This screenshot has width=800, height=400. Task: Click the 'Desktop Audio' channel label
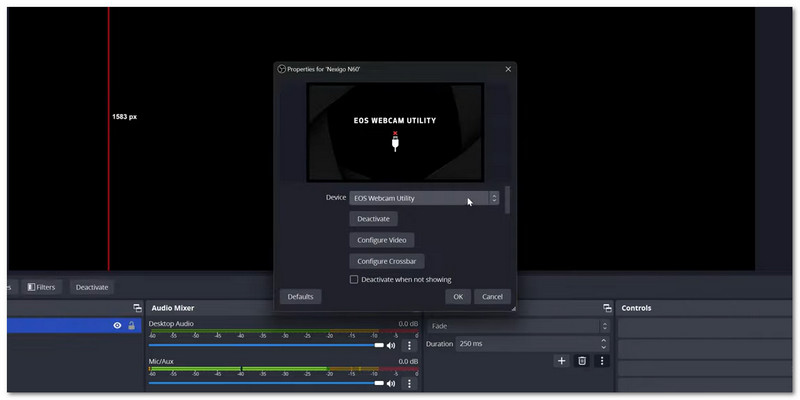pos(171,323)
